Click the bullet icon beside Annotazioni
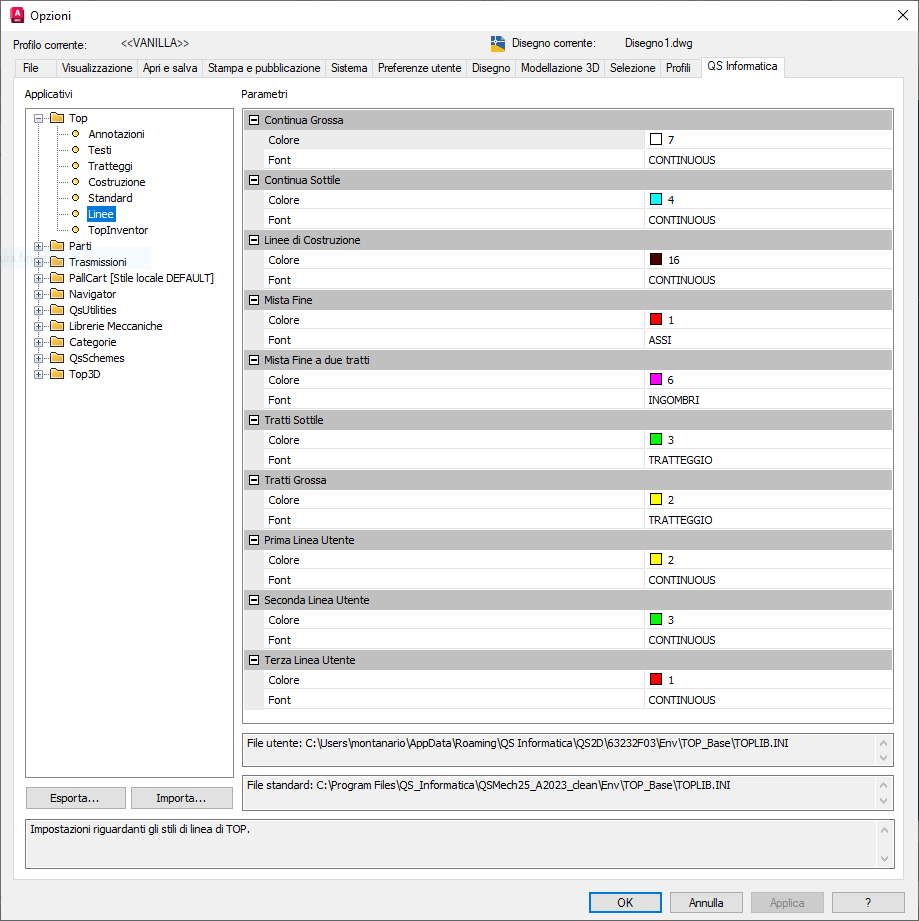Screen dimensions: 919x921 point(75,134)
